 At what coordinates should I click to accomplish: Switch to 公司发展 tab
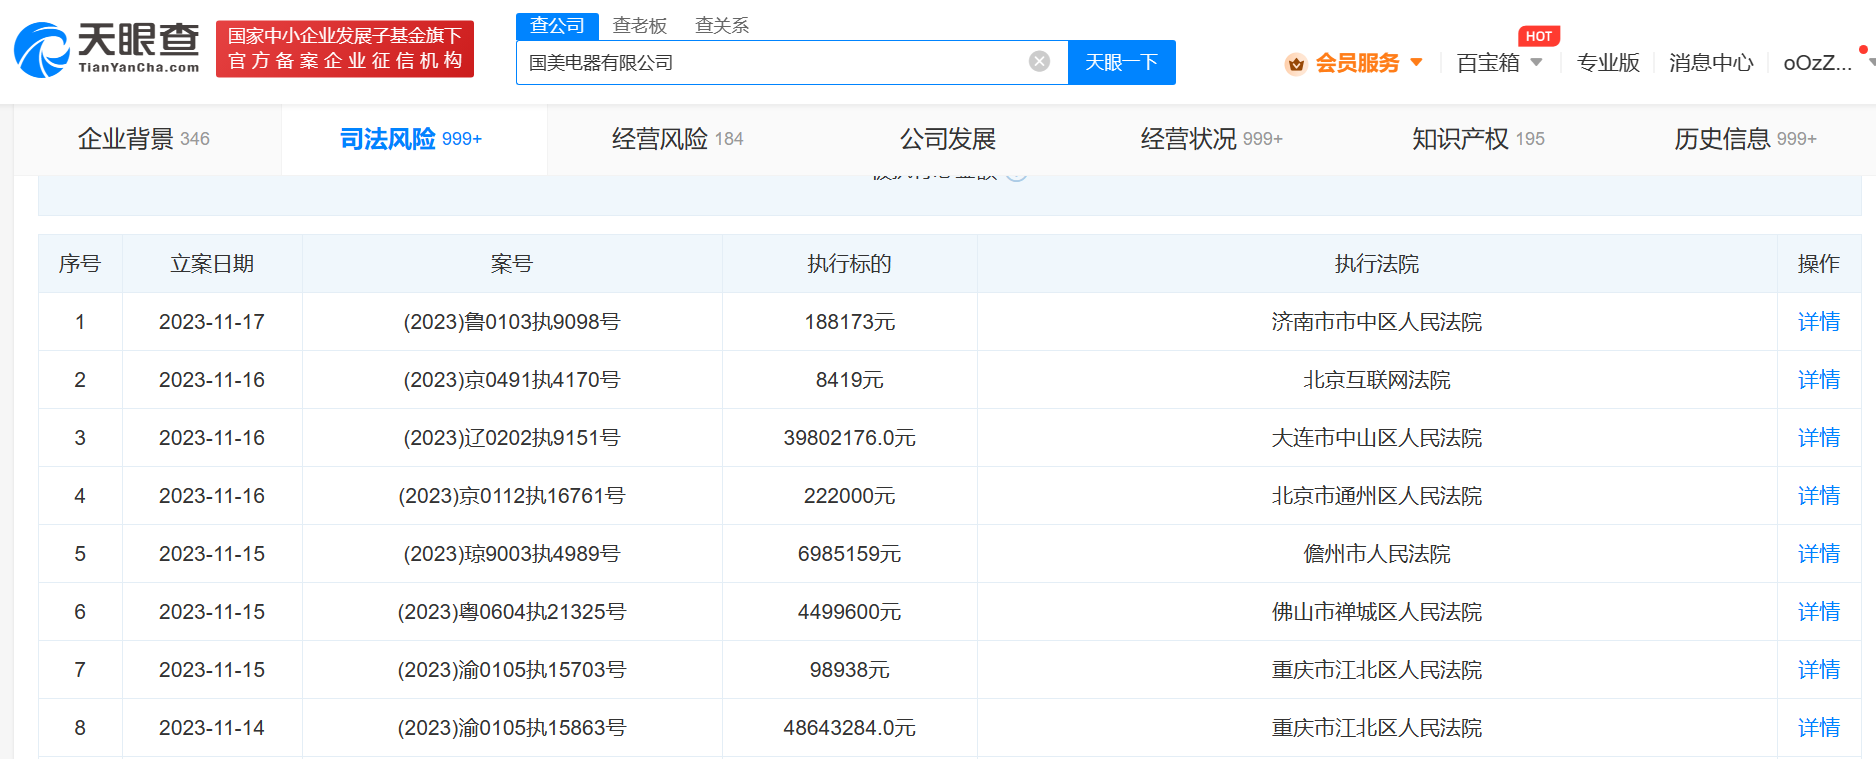(948, 139)
